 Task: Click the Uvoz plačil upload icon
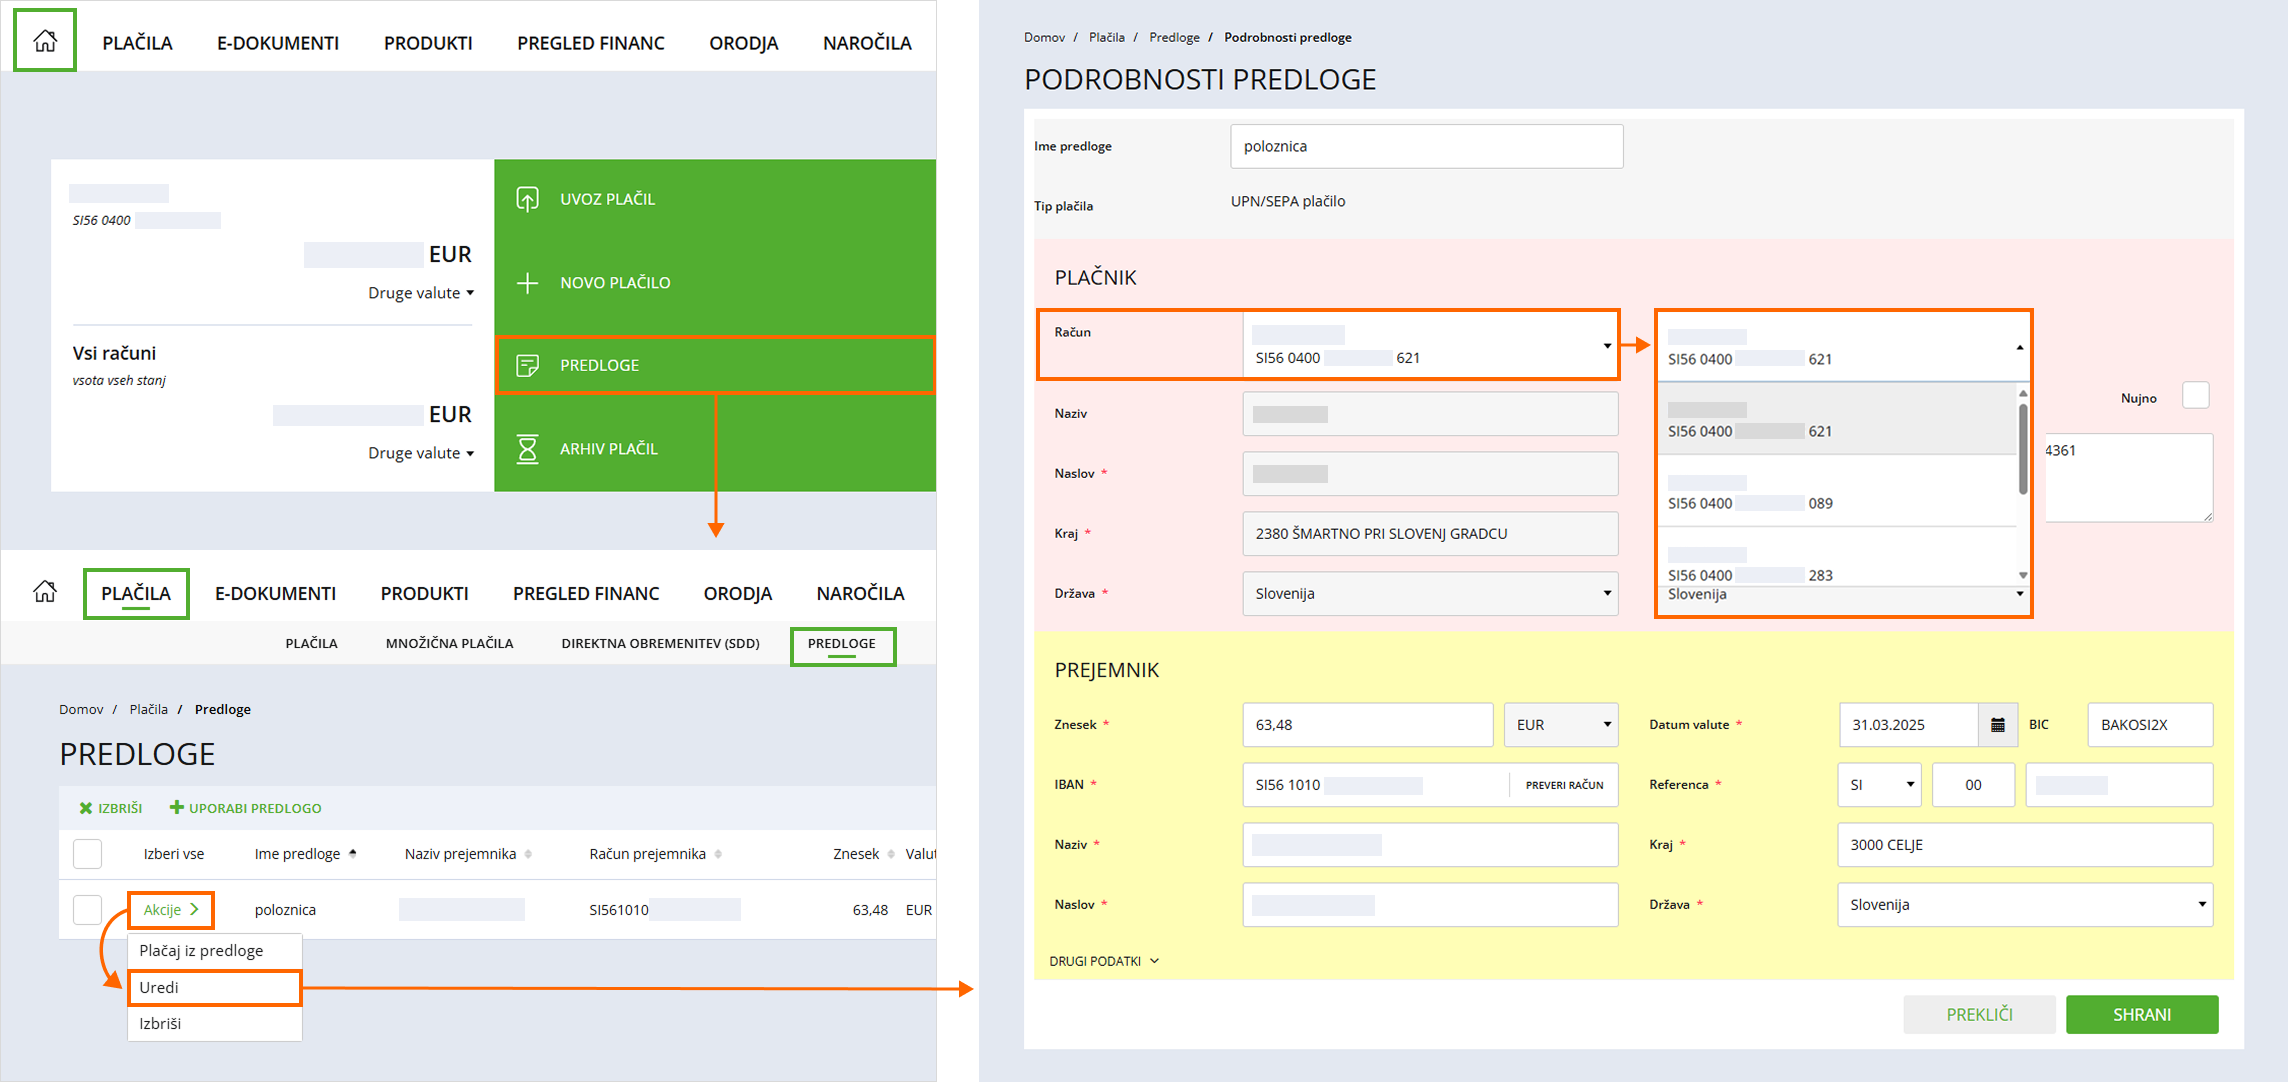pyautogui.click(x=528, y=199)
